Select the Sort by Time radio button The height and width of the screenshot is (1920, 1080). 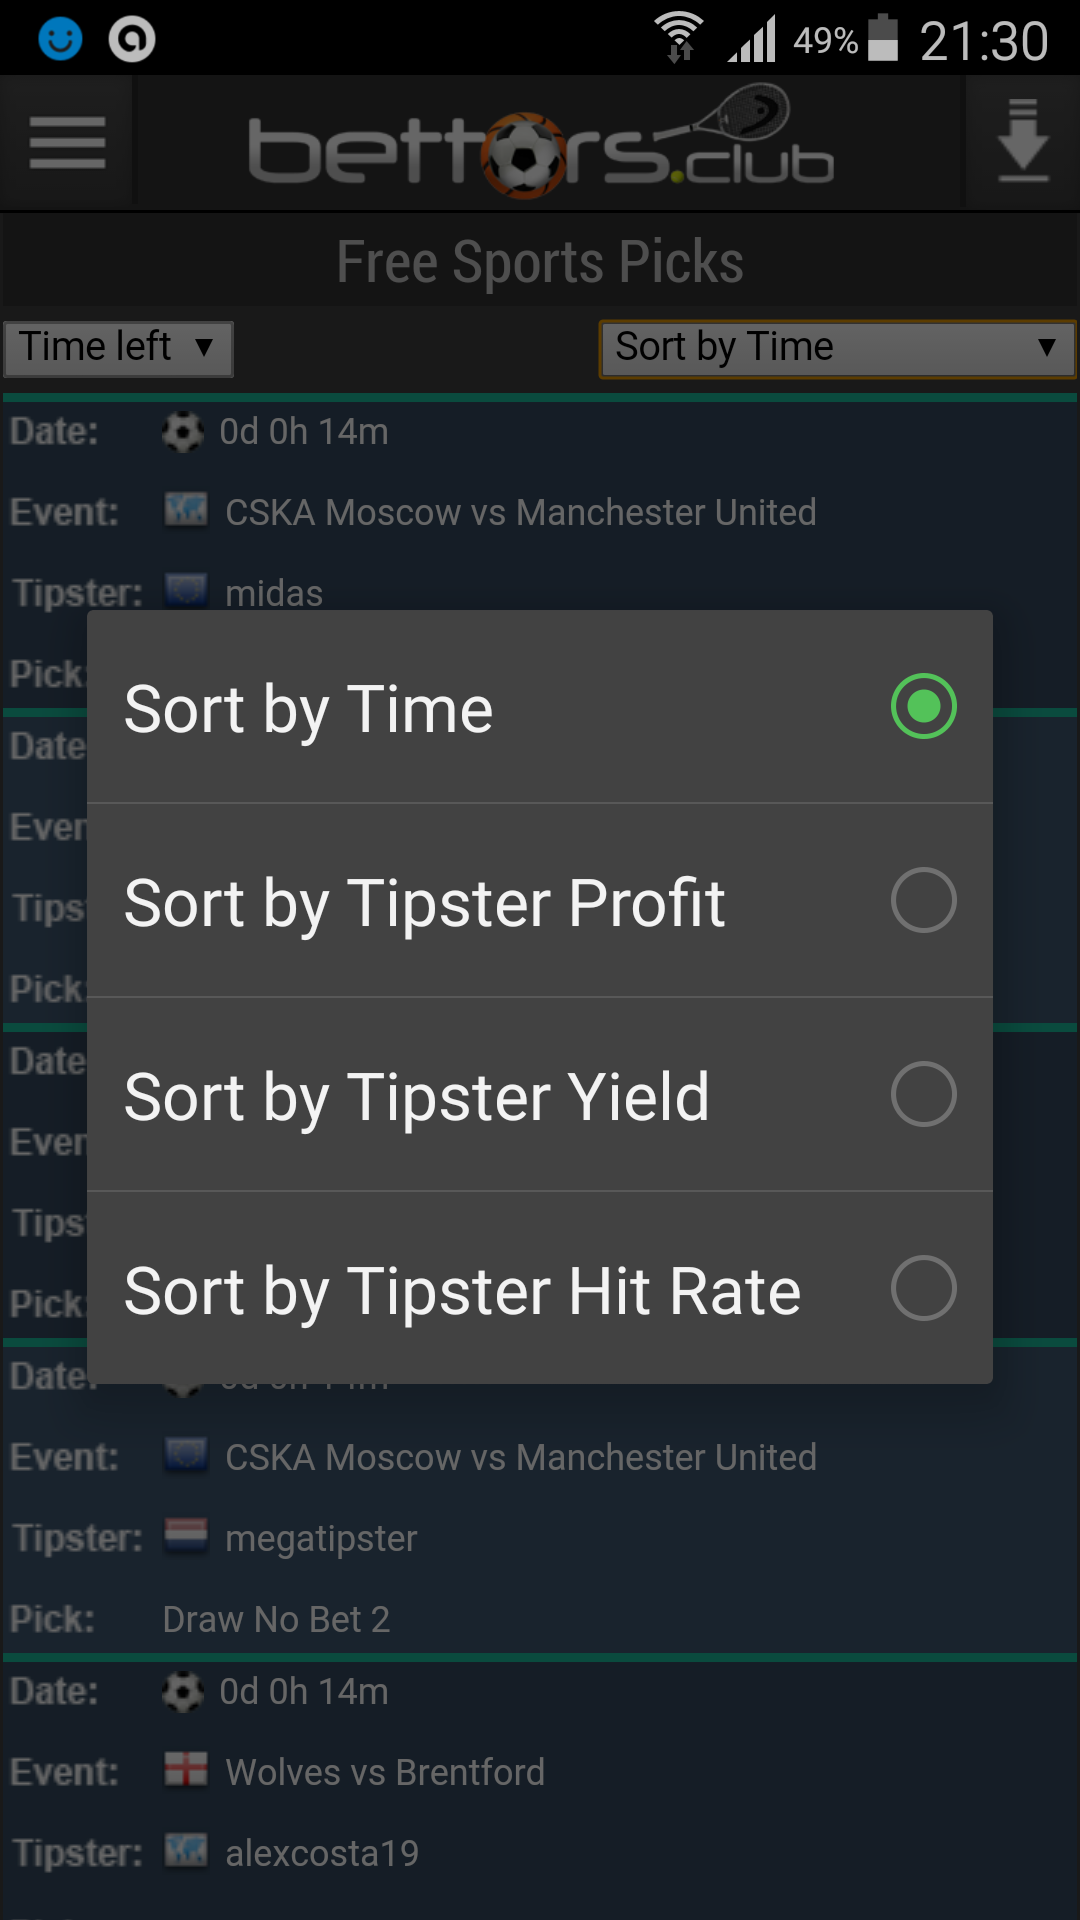[x=923, y=707]
